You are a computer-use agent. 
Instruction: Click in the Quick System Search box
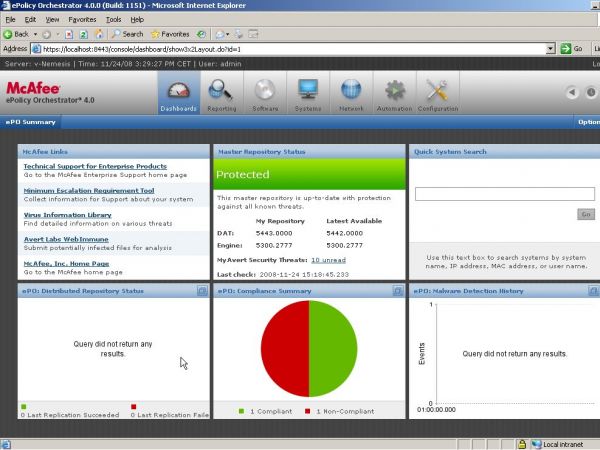(505, 194)
